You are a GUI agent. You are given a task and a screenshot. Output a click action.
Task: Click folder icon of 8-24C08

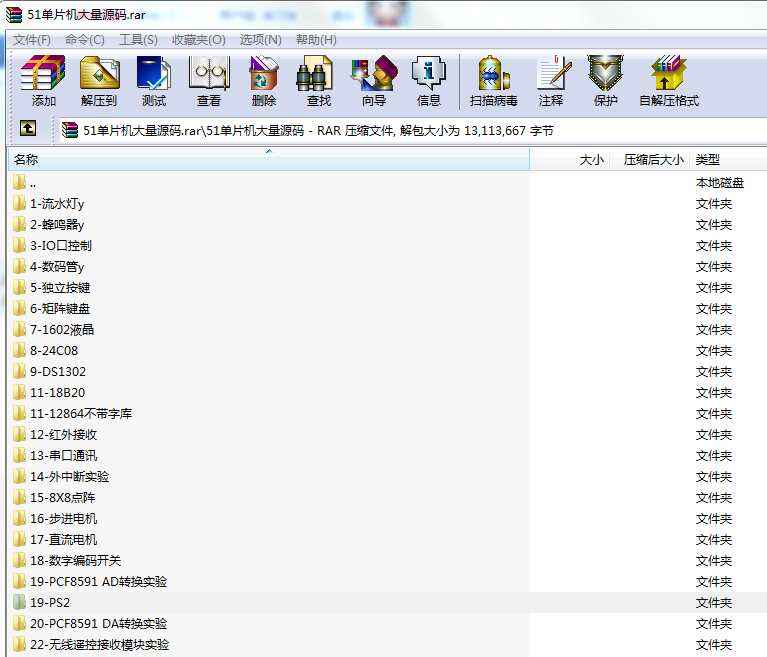19,350
